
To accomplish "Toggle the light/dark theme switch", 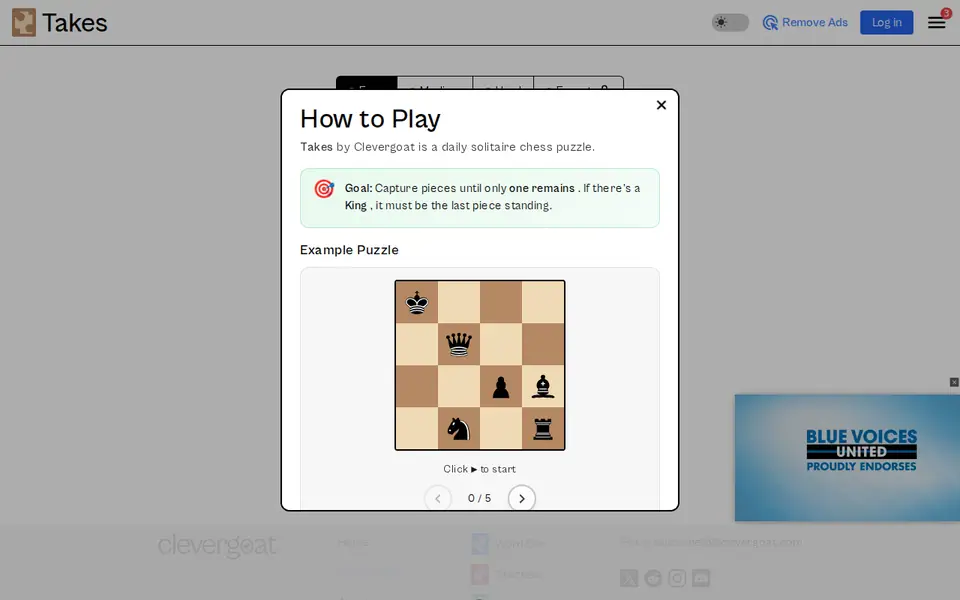I will (730, 23).
